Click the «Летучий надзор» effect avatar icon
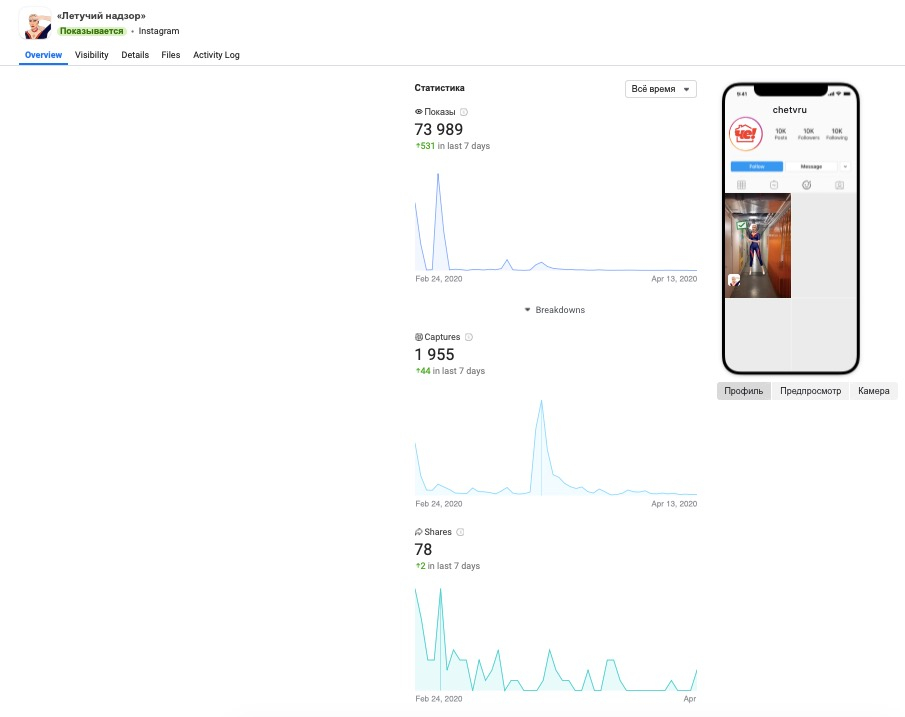Screen dimensions: 905x717 pos(35,23)
